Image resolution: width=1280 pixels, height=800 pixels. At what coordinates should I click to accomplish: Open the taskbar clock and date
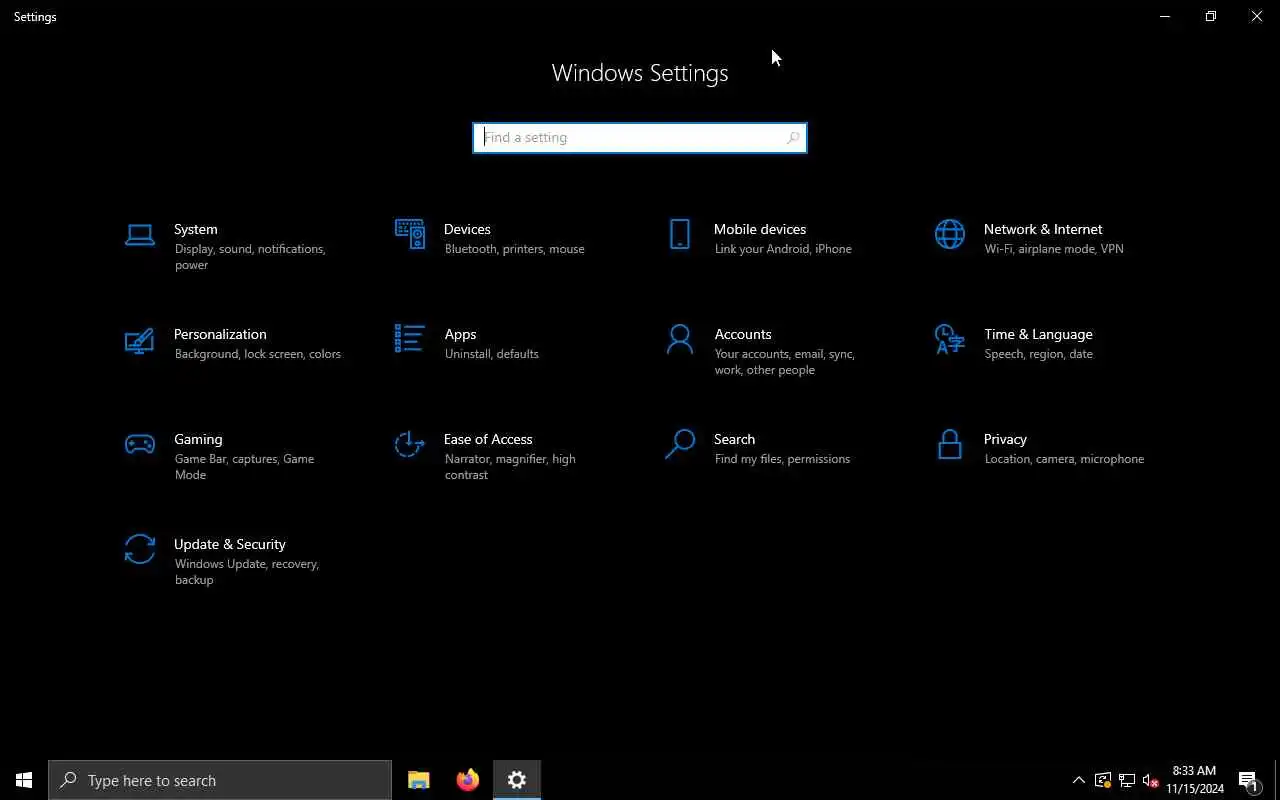(1194, 780)
